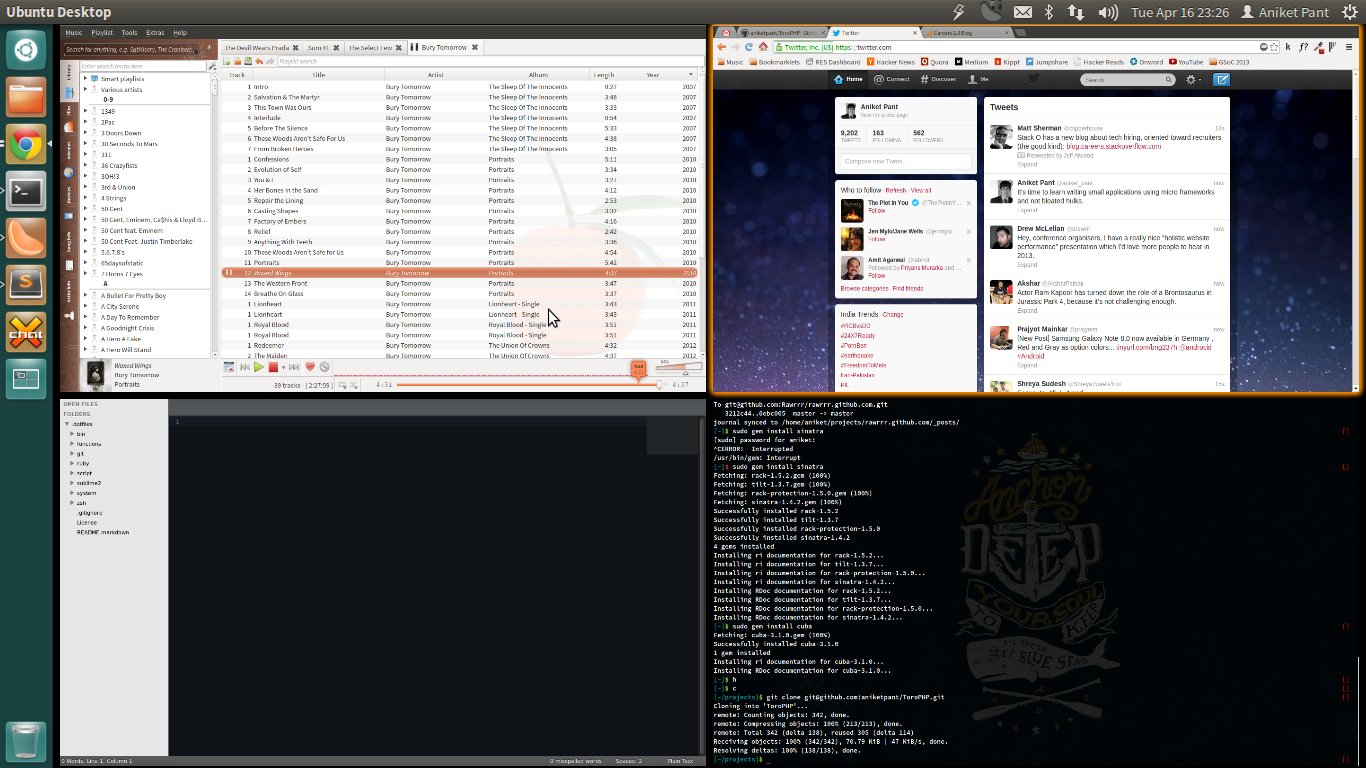Click Chrome's Home button
1366x768 pixels.
coord(763,47)
